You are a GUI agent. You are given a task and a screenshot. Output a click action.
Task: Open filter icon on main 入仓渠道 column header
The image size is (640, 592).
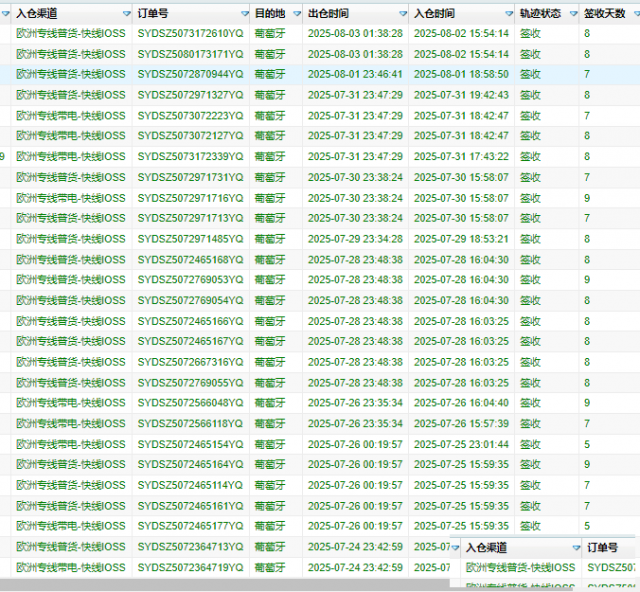(126, 14)
